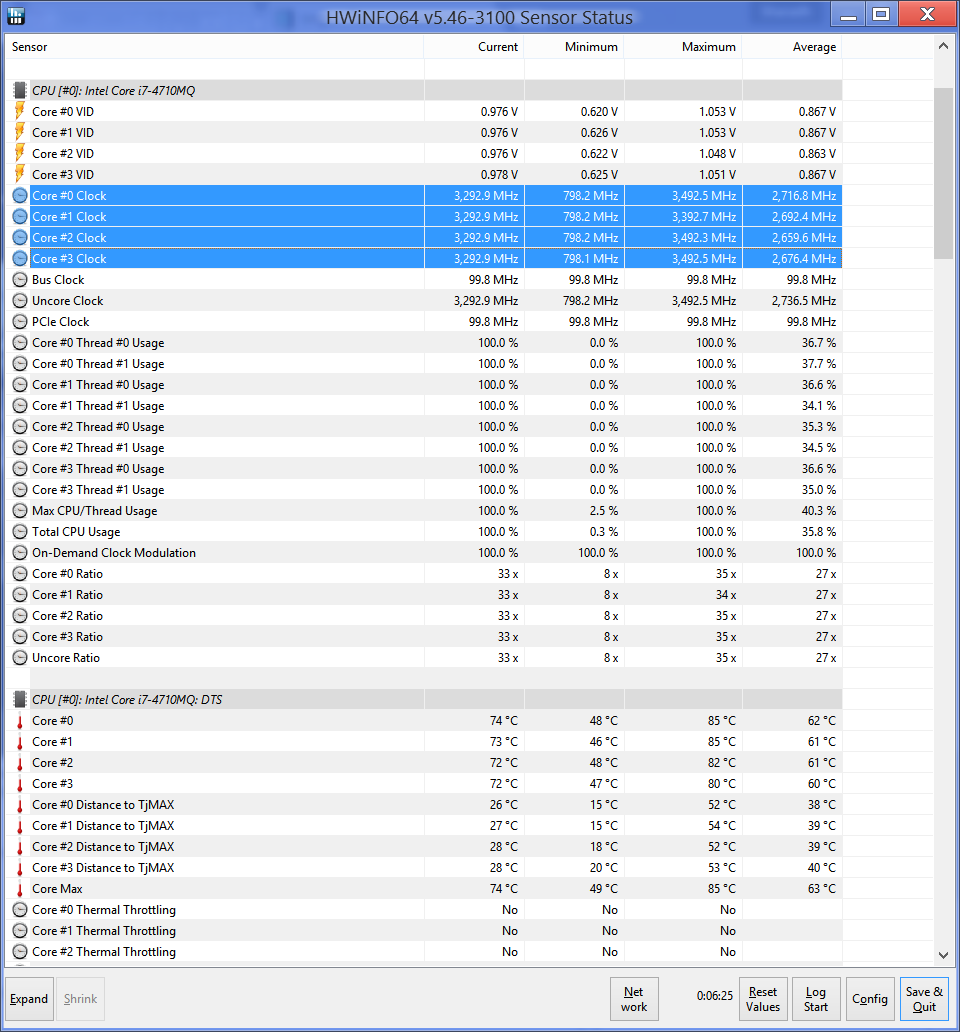Click the icon for Core #2 Thread #1 Usage

click(x=20, y=448)
